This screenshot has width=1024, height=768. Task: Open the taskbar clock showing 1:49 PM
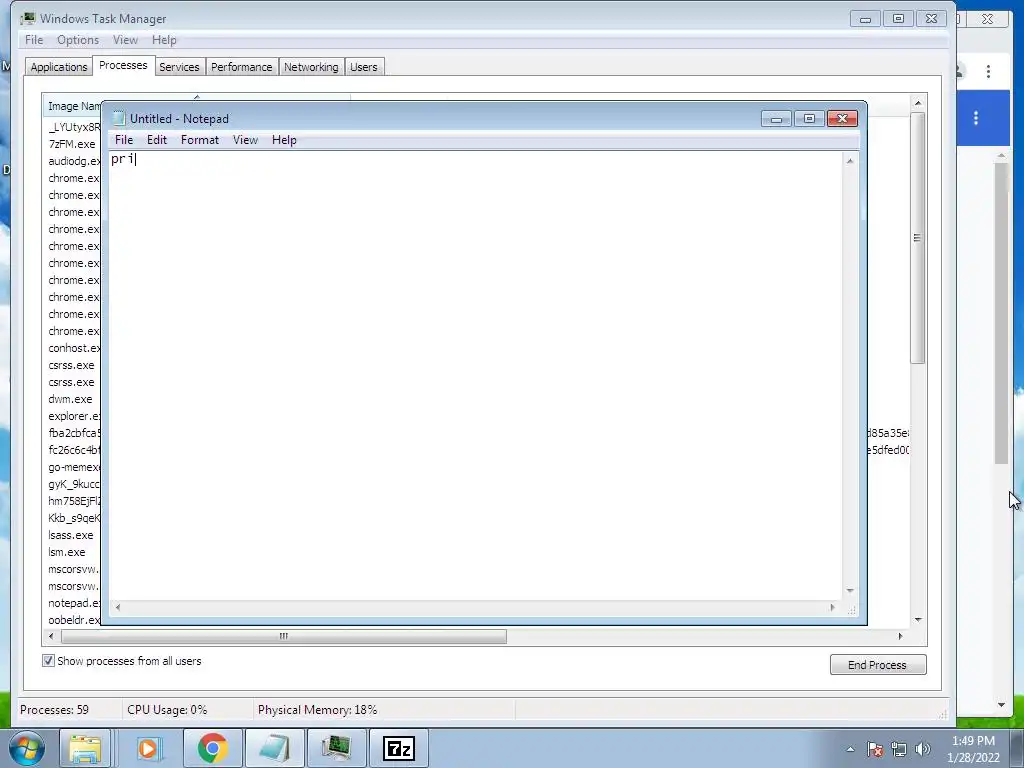[x=973, y=749]
